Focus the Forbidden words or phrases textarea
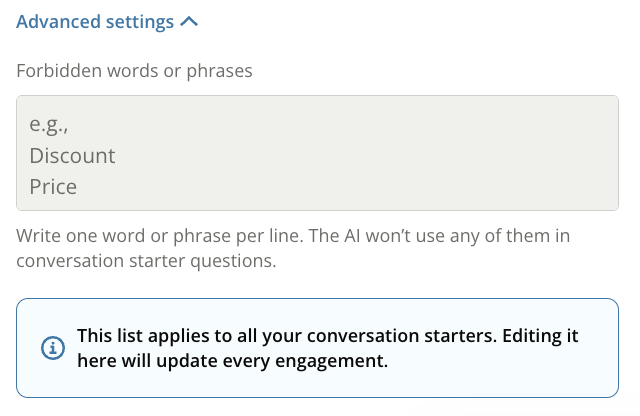This screenshot has width=640, height=416. point(317,153)
